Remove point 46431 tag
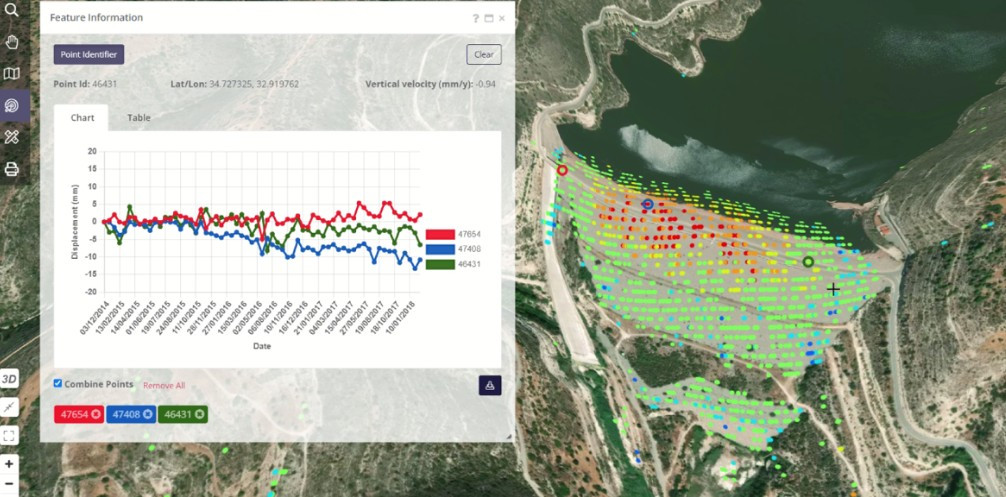 [x=199, y=414]
